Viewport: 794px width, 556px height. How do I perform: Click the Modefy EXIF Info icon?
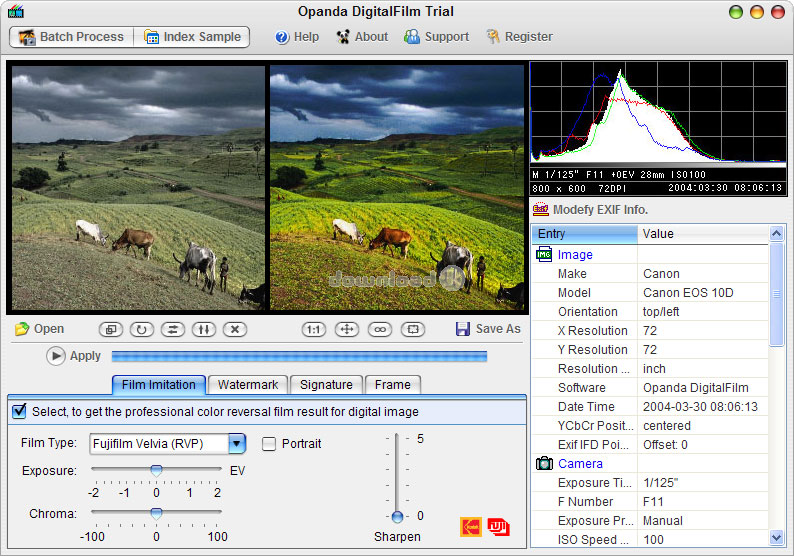click(541, 209)
